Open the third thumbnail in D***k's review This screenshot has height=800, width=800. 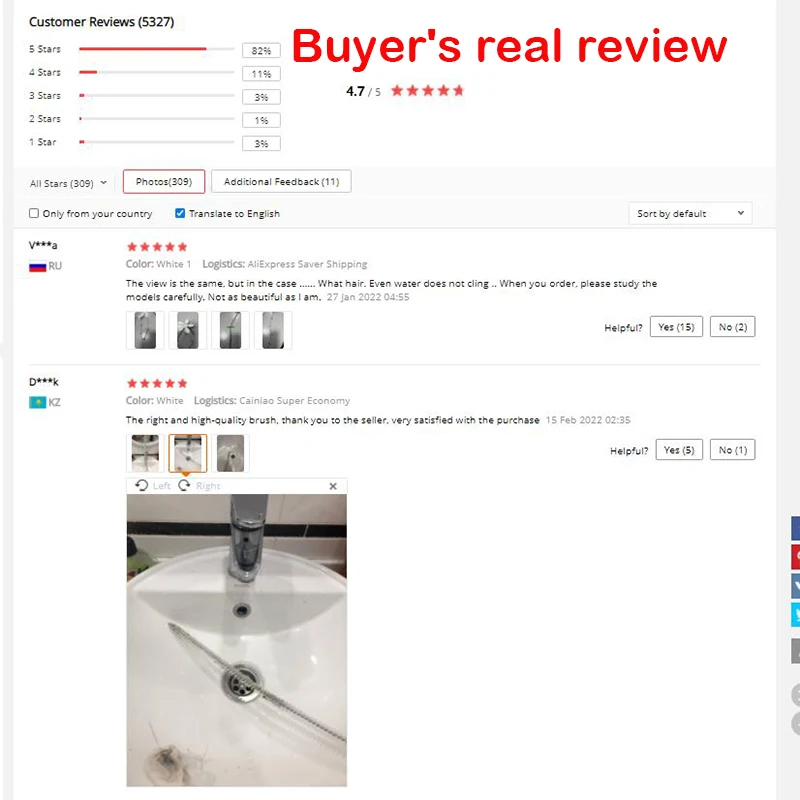tap(231, 453)
